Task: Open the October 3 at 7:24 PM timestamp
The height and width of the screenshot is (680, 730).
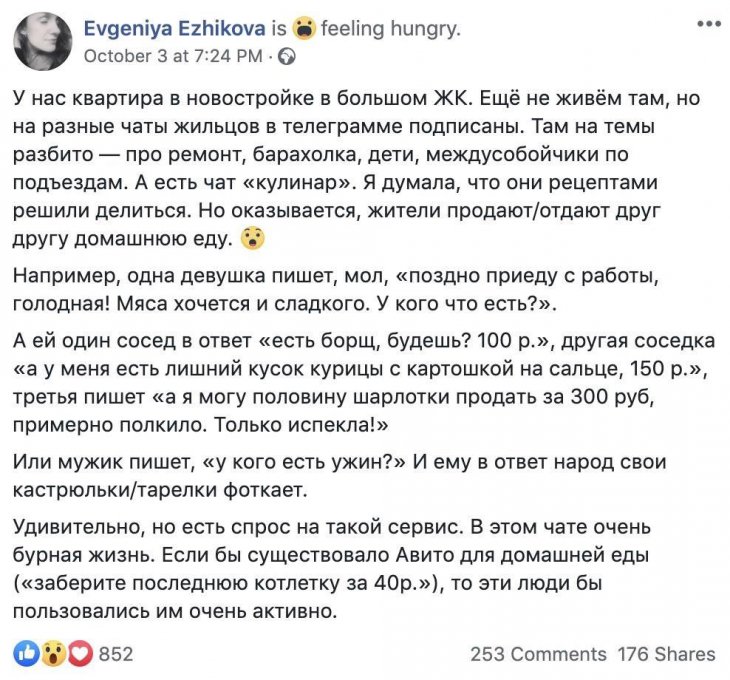Action: click(x=173, y=57)
